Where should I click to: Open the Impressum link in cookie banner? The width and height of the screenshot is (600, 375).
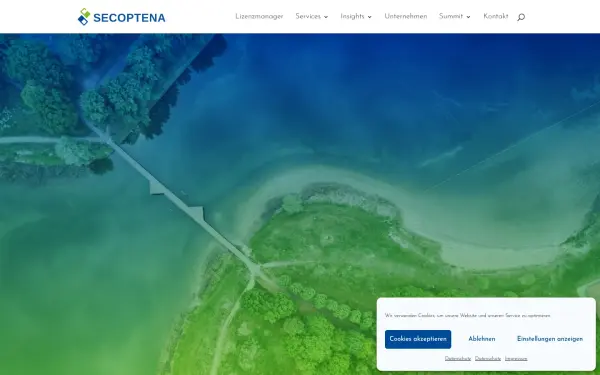coord(516,359)
